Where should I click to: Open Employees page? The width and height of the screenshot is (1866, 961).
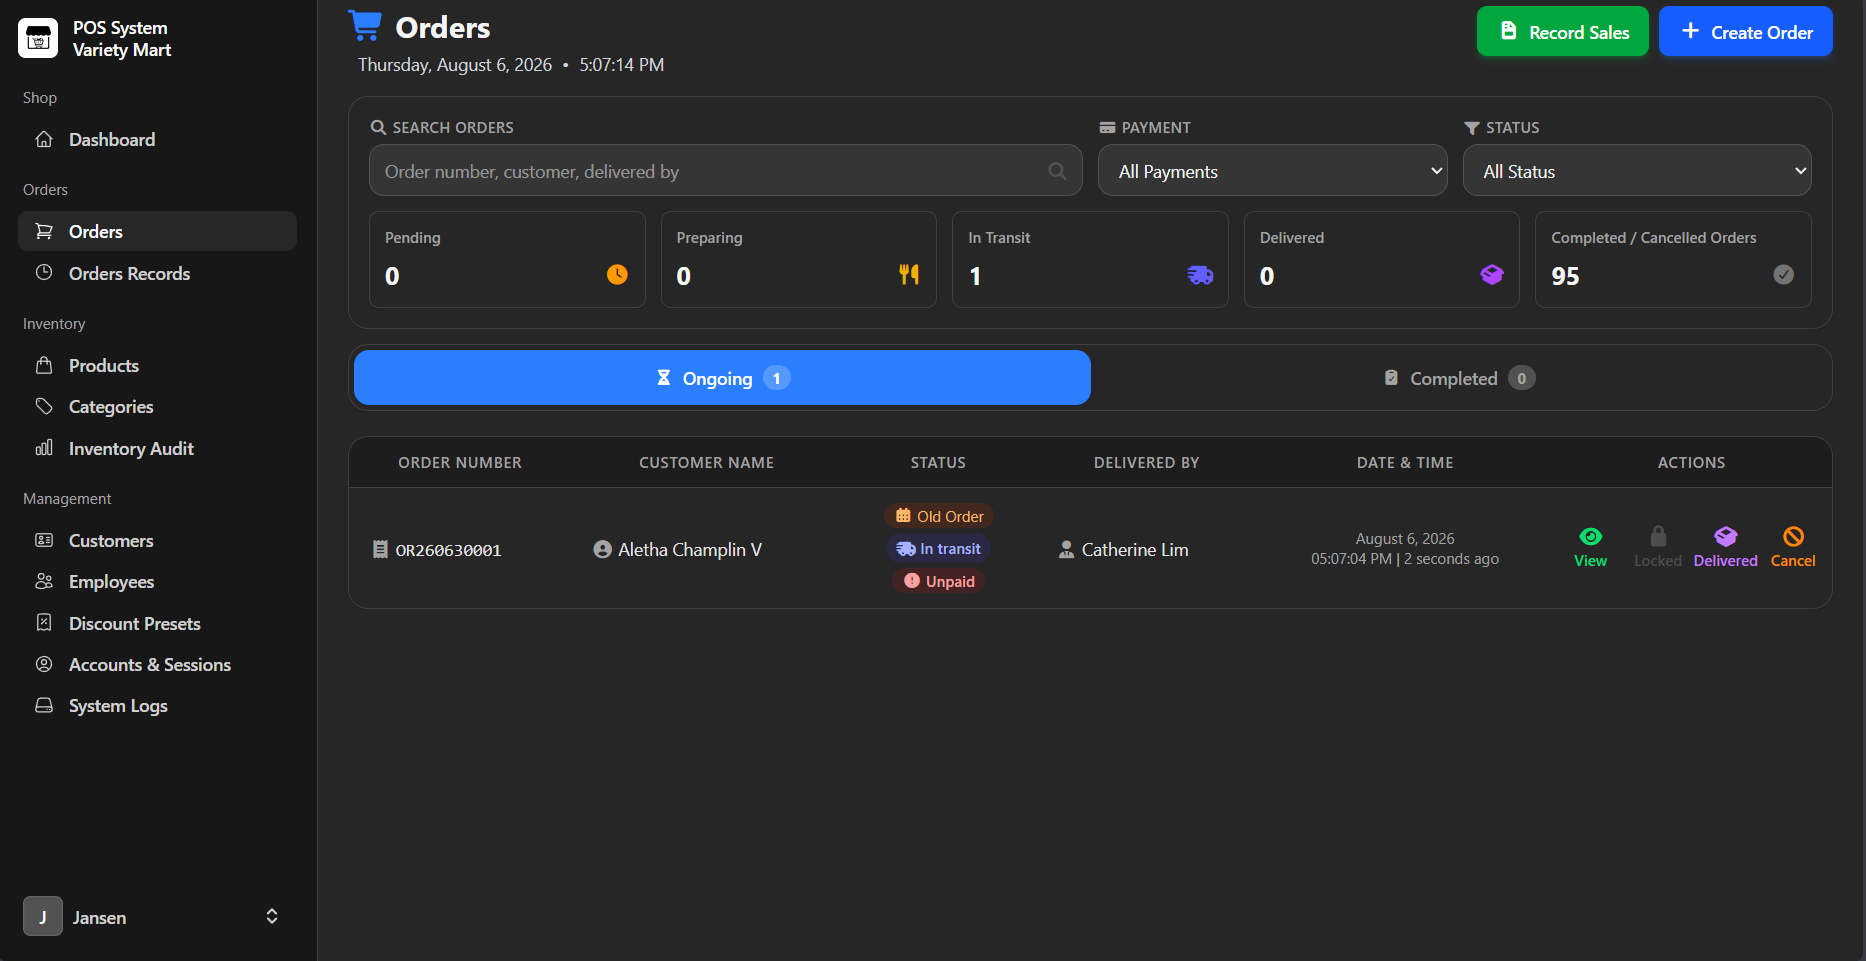tap(157, 581)
